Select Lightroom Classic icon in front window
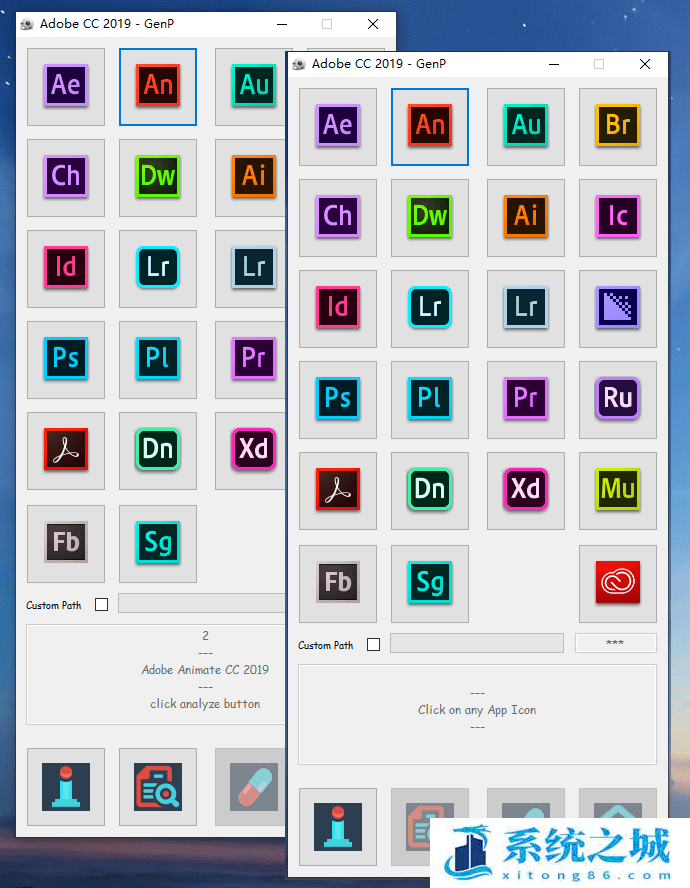The width and height of the screenshot is (690, 888). [526, 309]
